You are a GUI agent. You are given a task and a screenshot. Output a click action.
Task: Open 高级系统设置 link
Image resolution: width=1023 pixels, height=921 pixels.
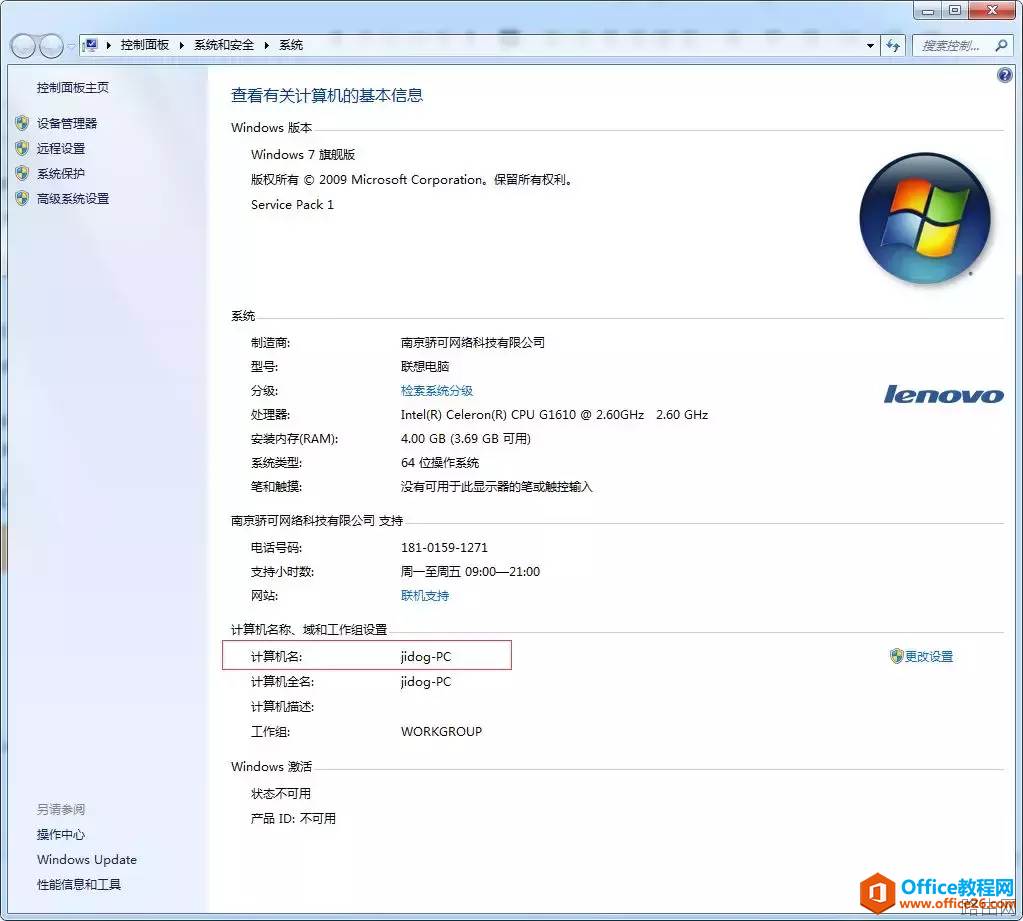(72, 198)
